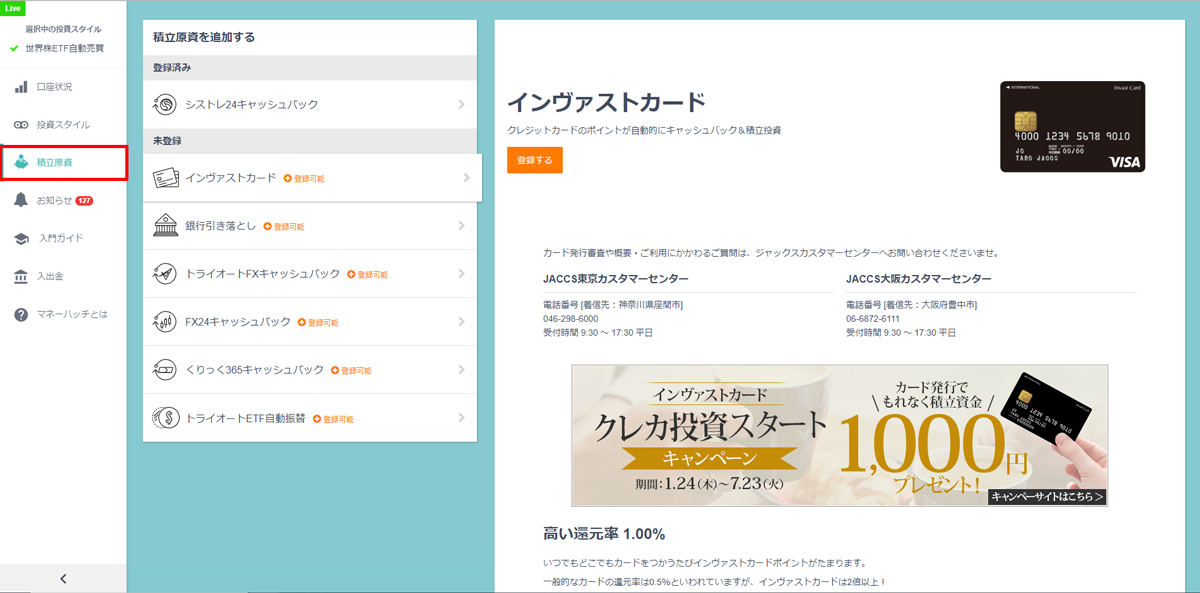Click the 口座状況 bar chart icon
The width and height of the screenshot is (1200, 593).
tap(21, 87)
